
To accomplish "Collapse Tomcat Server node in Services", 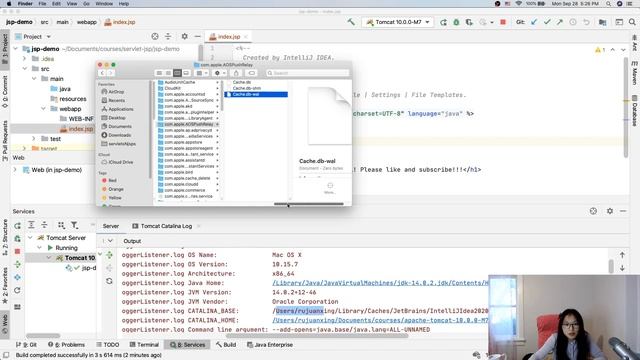I will point(30,238).
